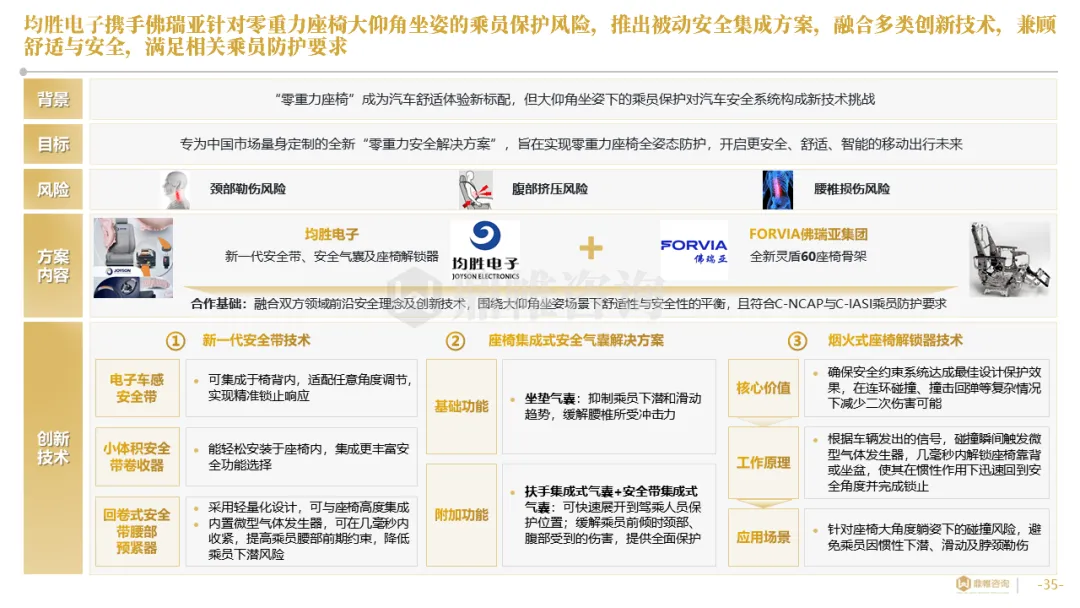1080x608 pixels.
Task: Click the Joyson Electronics logo
Action: (x=486, y=250)
